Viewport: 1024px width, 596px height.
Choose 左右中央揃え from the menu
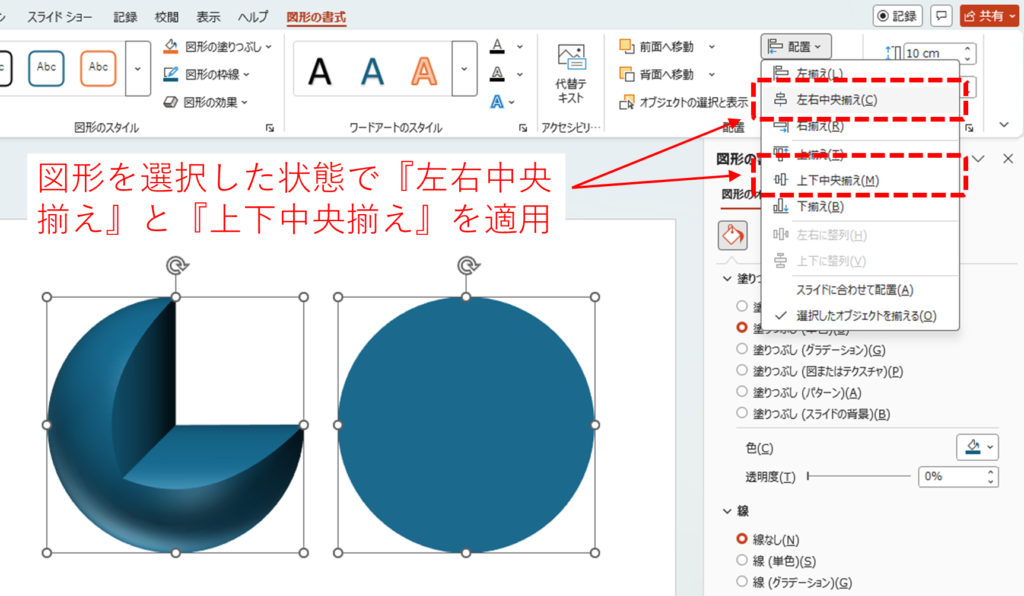(837, 99)
